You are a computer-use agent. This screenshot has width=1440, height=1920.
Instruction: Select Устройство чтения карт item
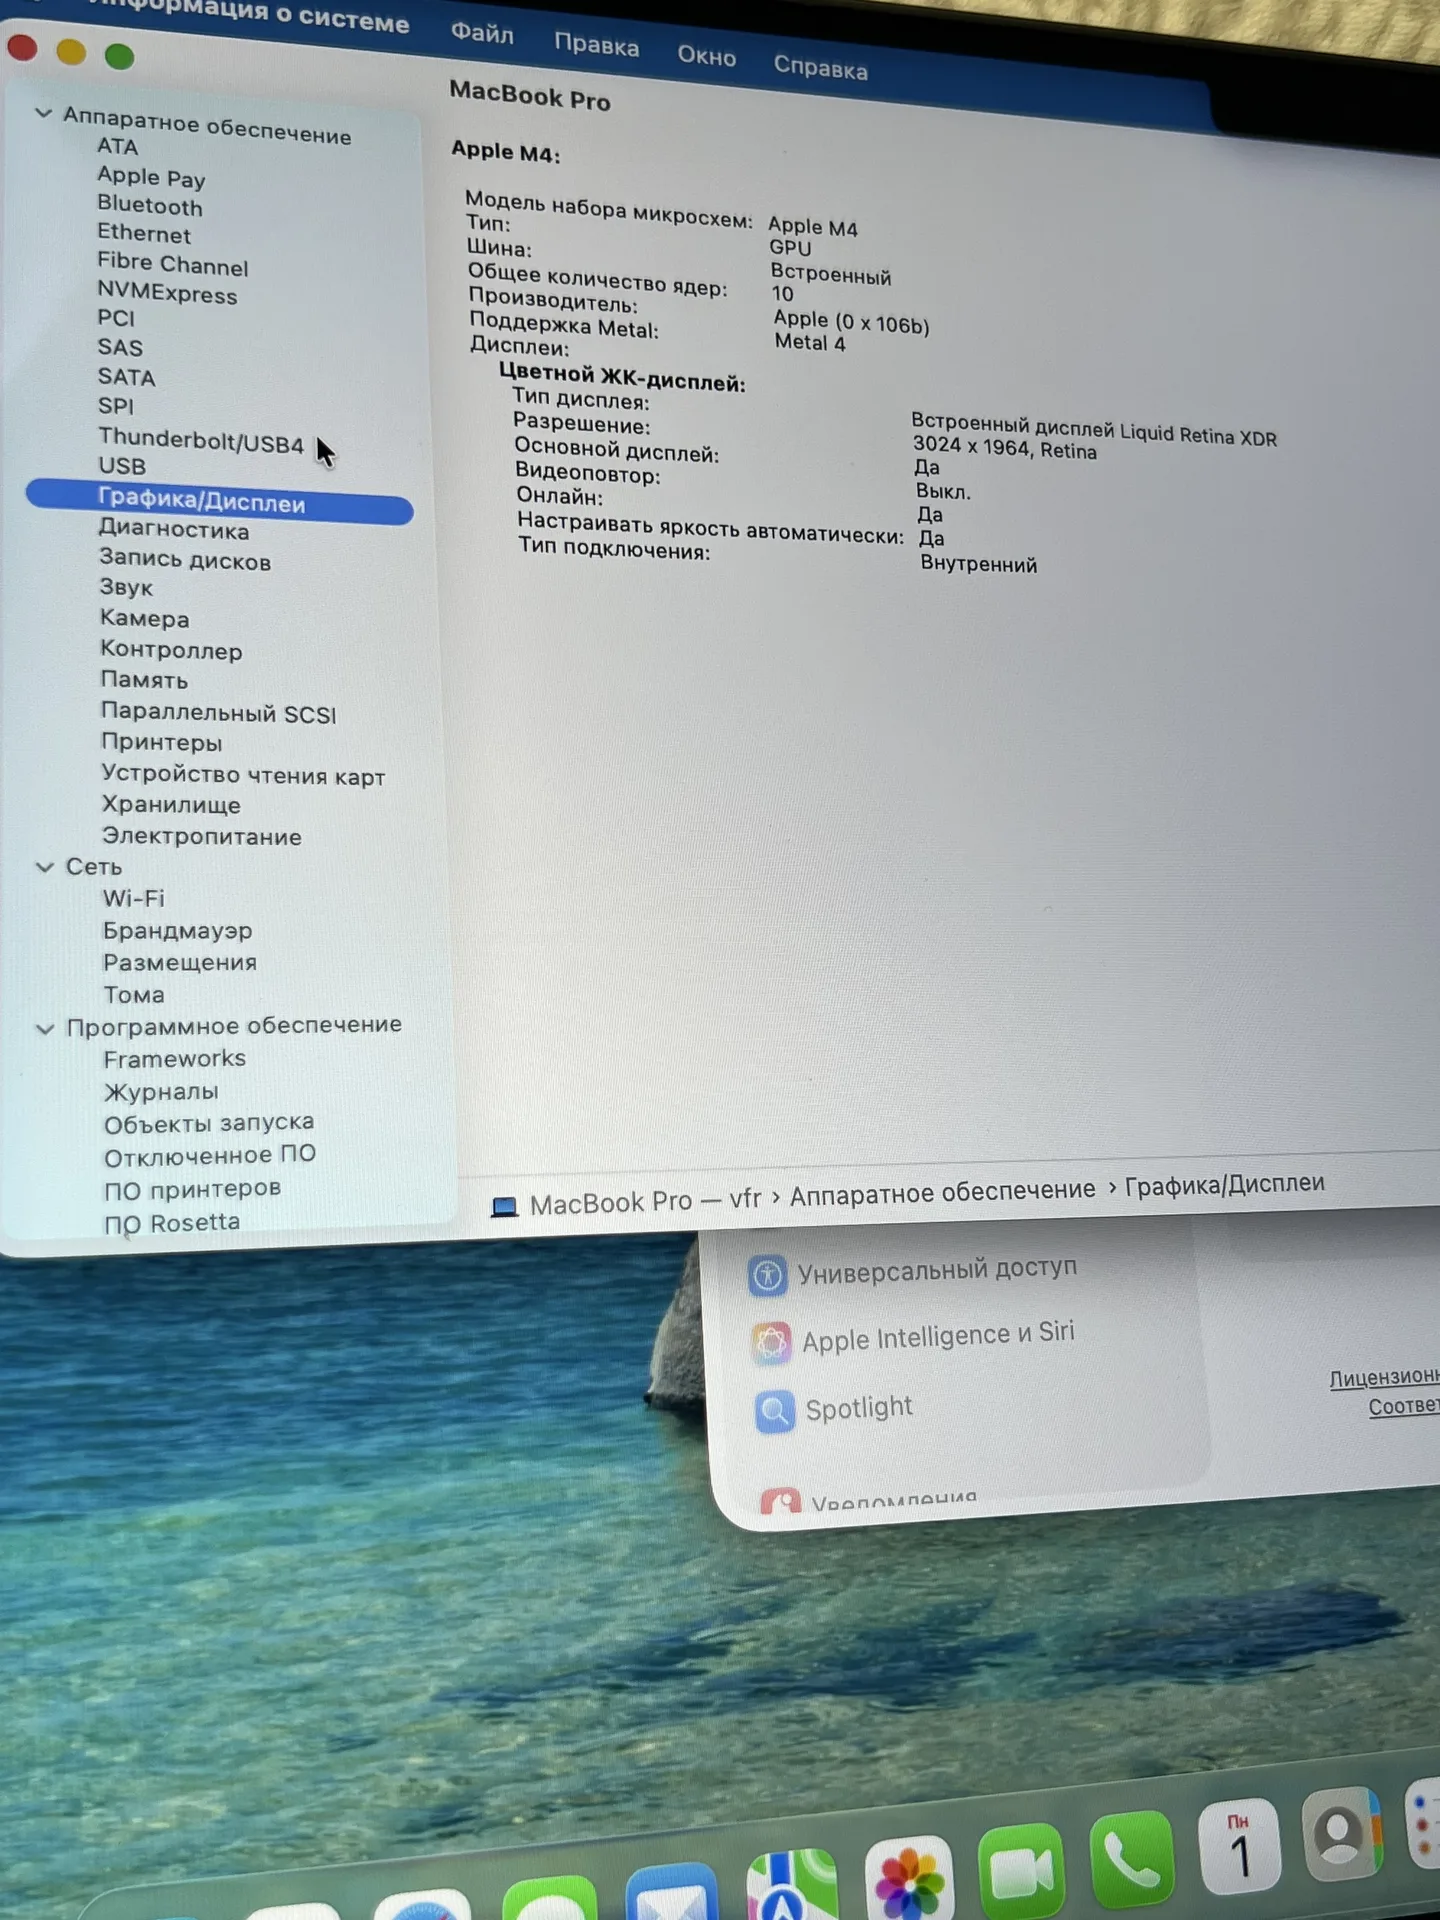tap(243, 774)
